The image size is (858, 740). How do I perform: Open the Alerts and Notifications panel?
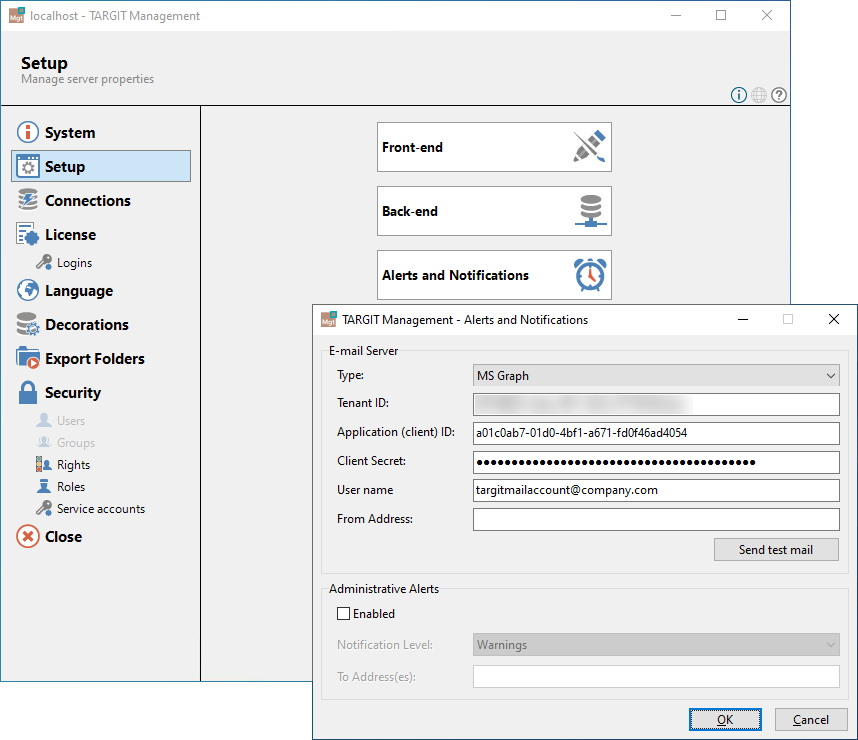click(x=494, y=275)
